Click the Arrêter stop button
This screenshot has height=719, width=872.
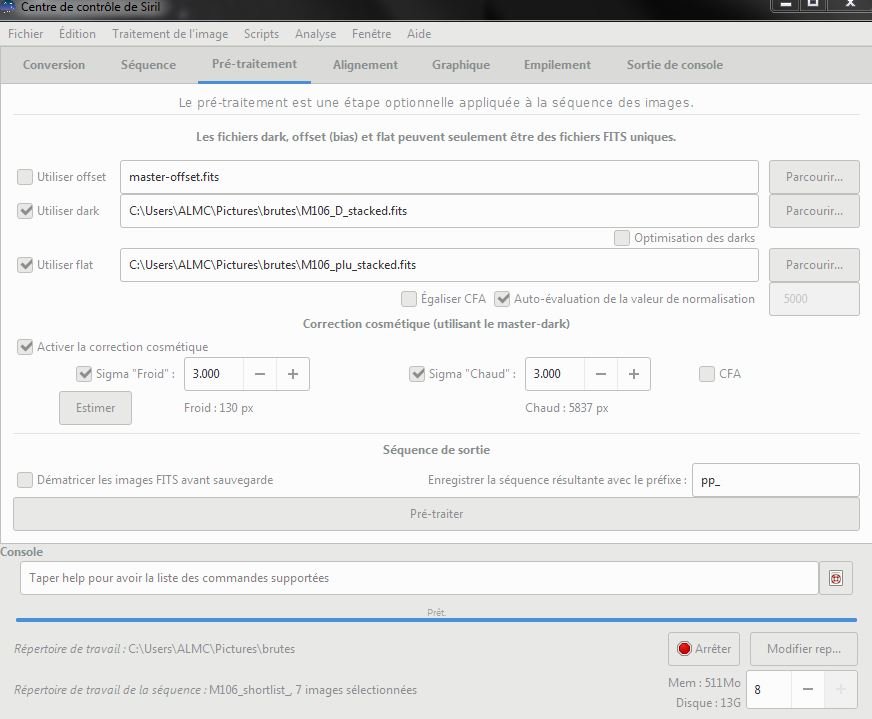coord(704,649)
